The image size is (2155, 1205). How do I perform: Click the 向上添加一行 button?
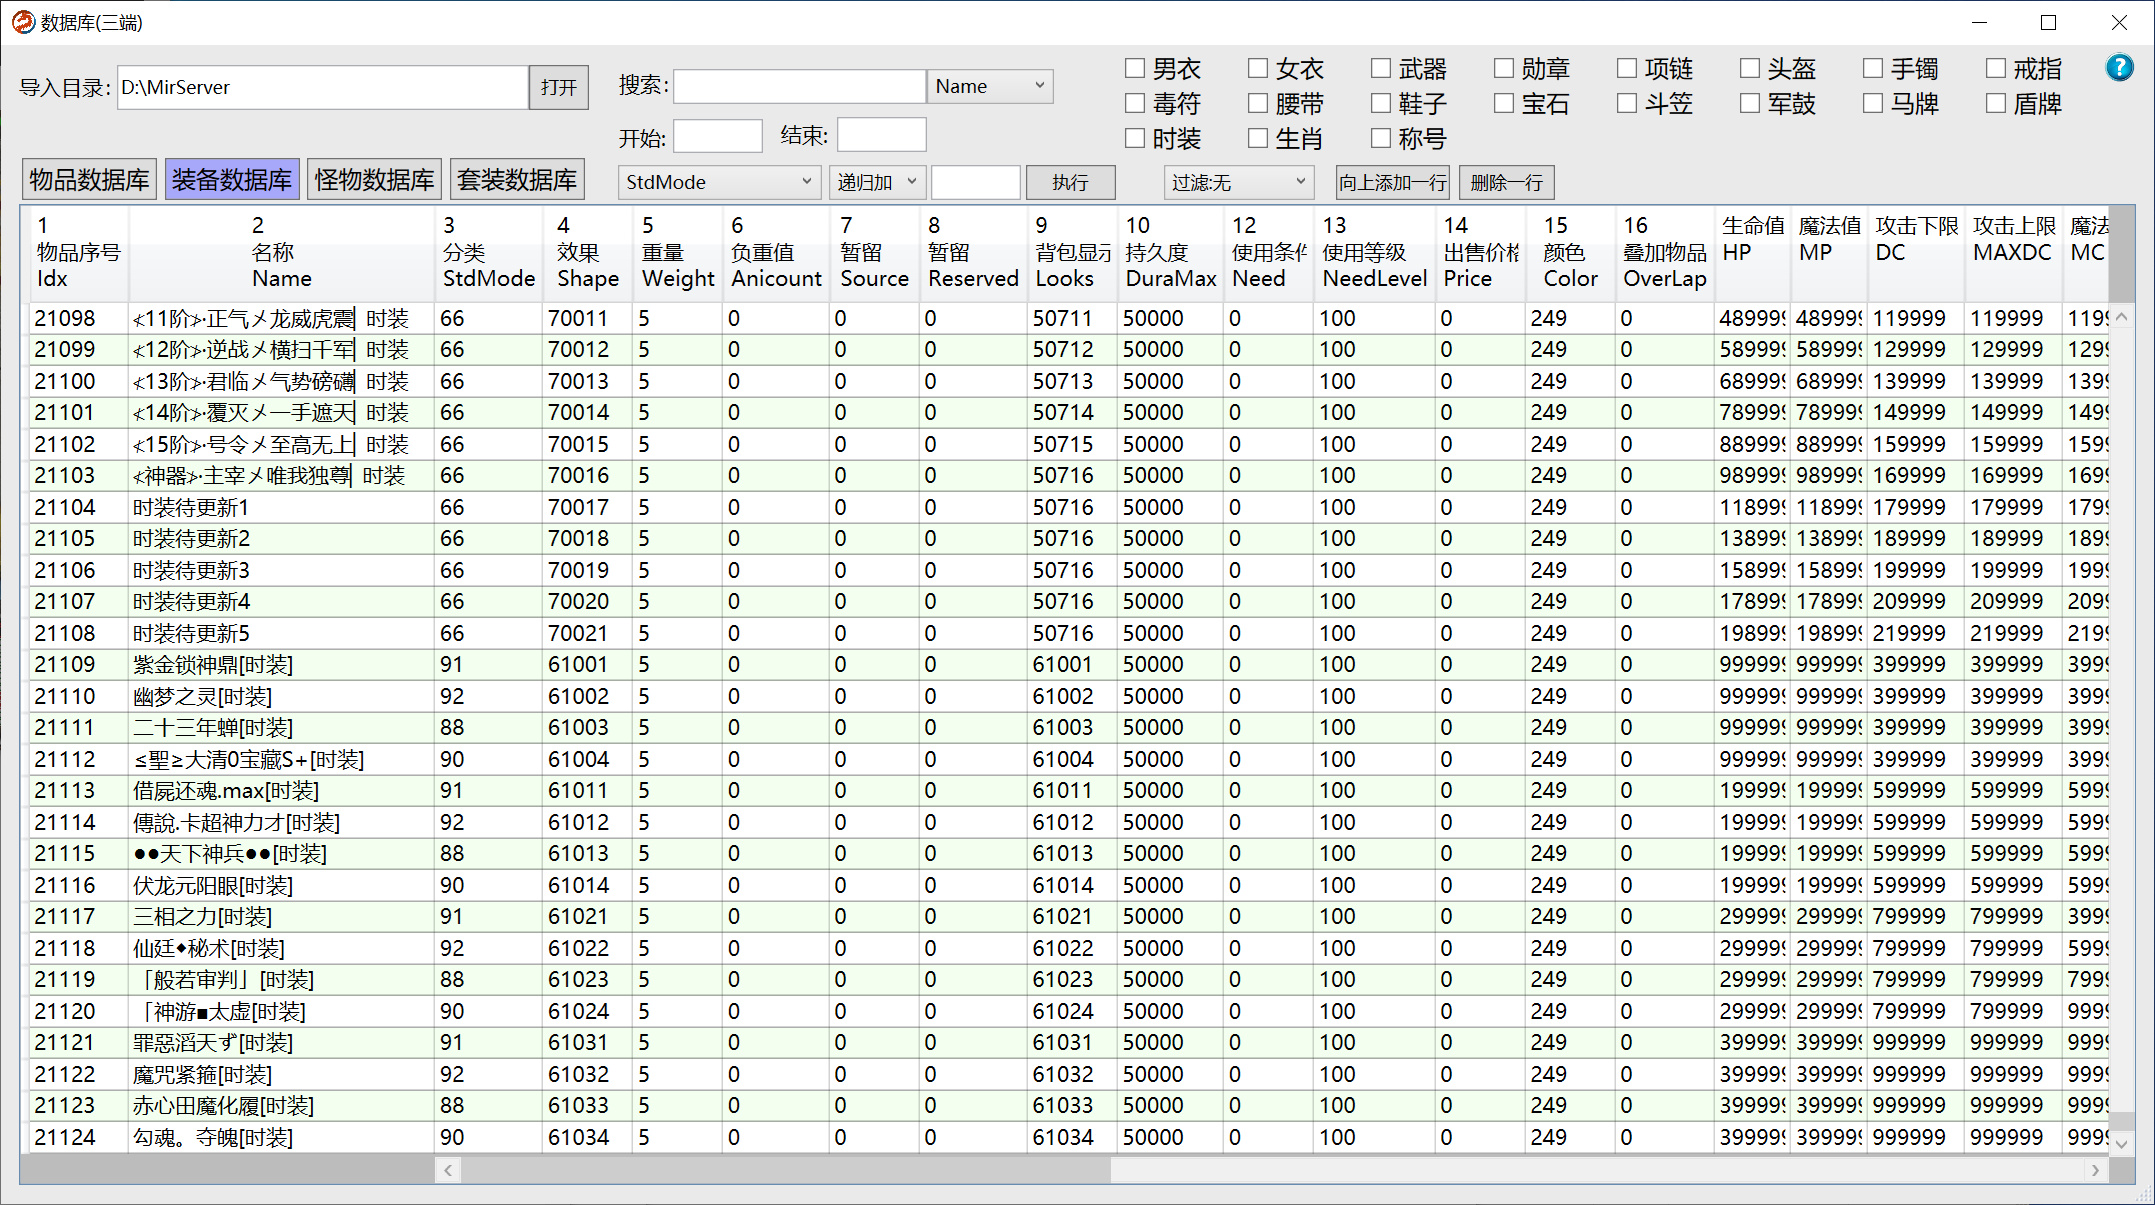[x=1393, y=182]
